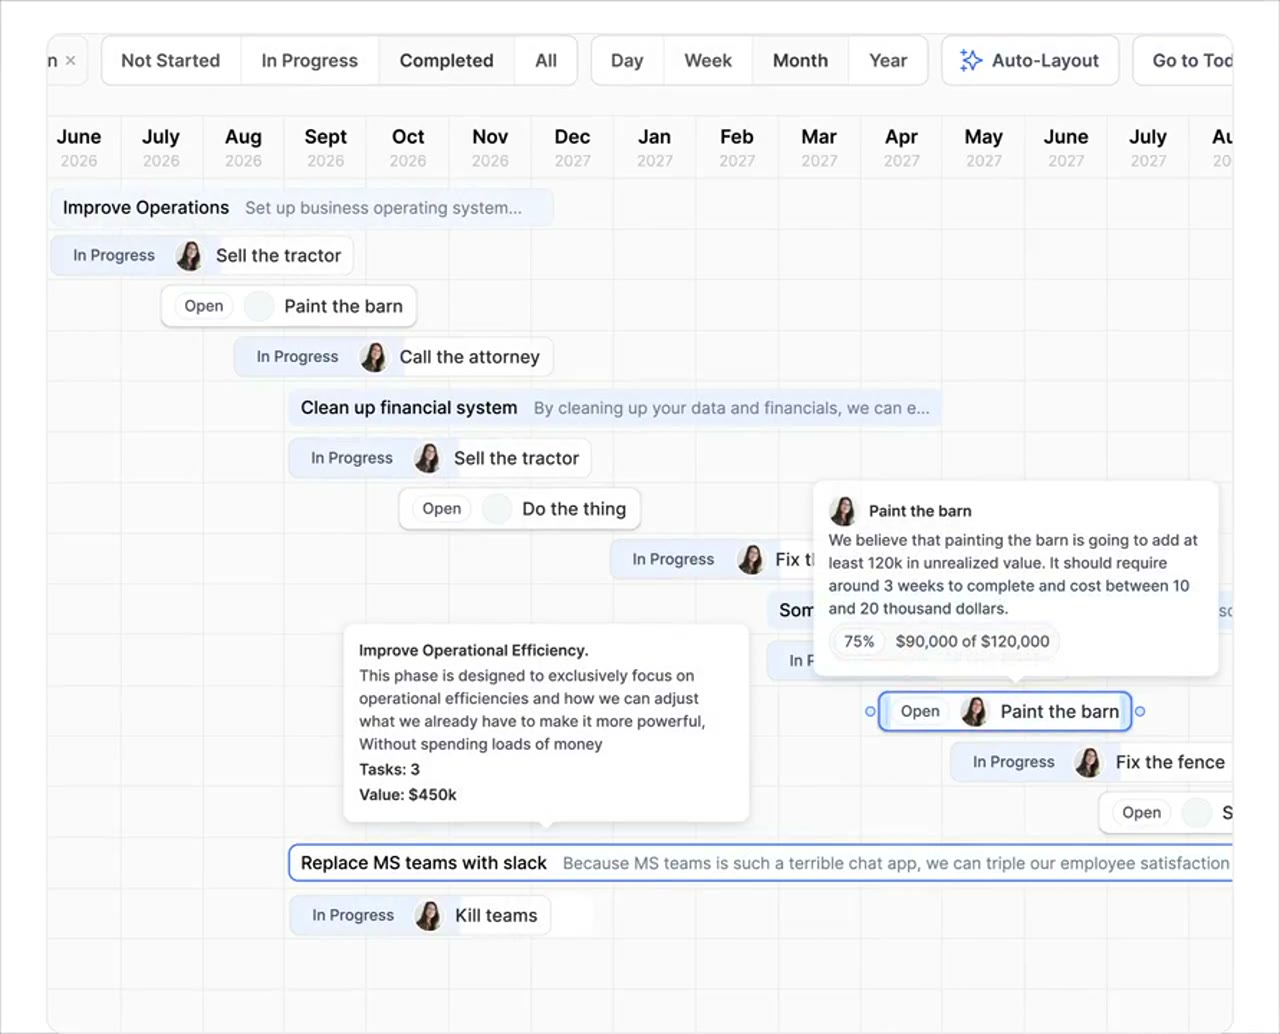
Task: Click In Progress badge on Call the attorney
Action: coord(297,357)
